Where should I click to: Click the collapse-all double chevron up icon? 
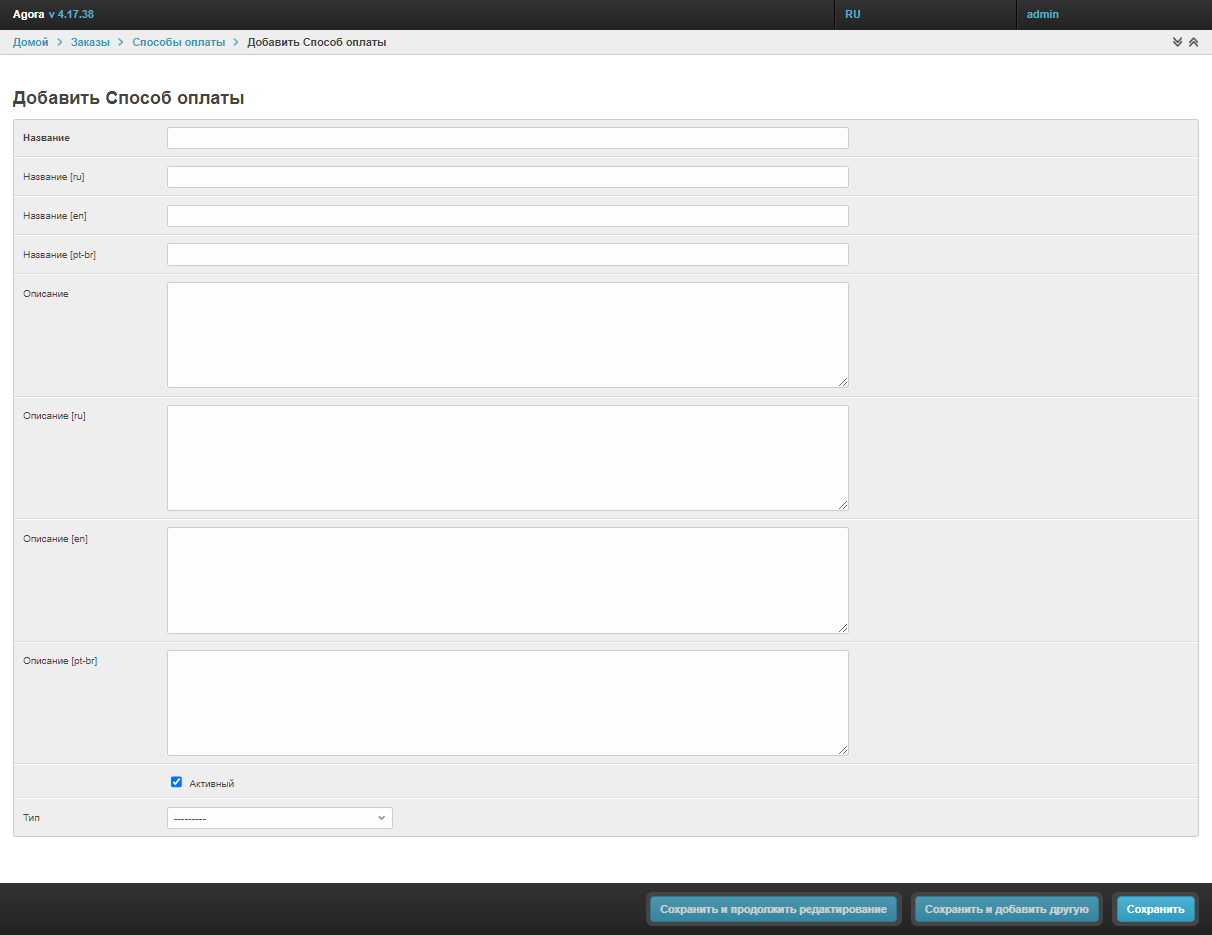point(1193,42)
